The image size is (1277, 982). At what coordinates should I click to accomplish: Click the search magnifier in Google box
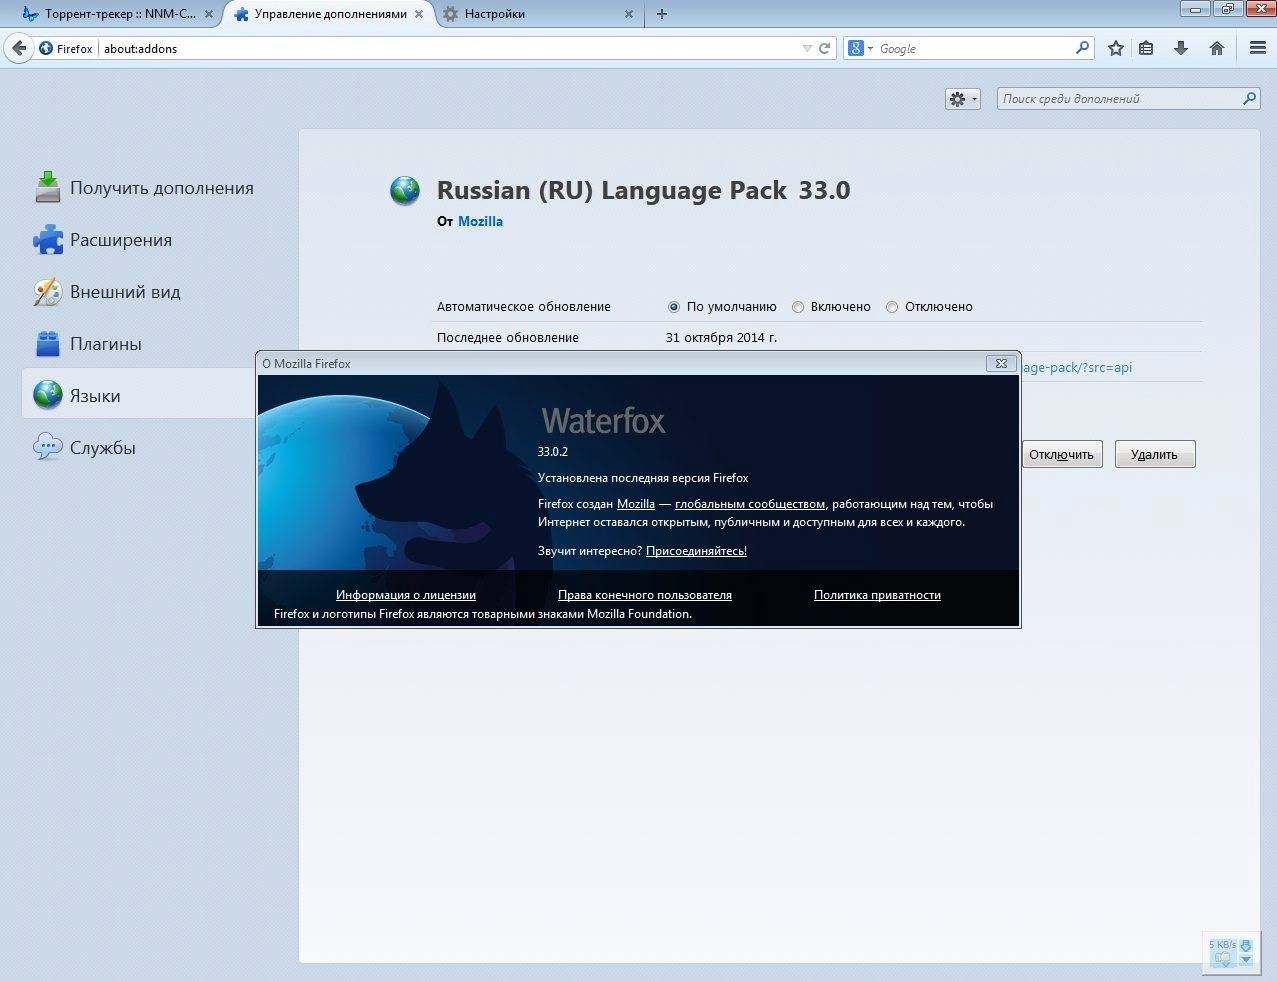(x=1082, y=48)
